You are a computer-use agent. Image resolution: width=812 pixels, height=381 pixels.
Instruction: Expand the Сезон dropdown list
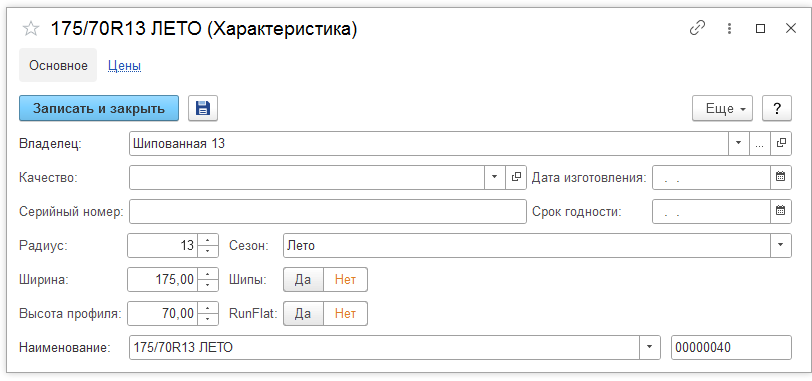pos(781,245)
